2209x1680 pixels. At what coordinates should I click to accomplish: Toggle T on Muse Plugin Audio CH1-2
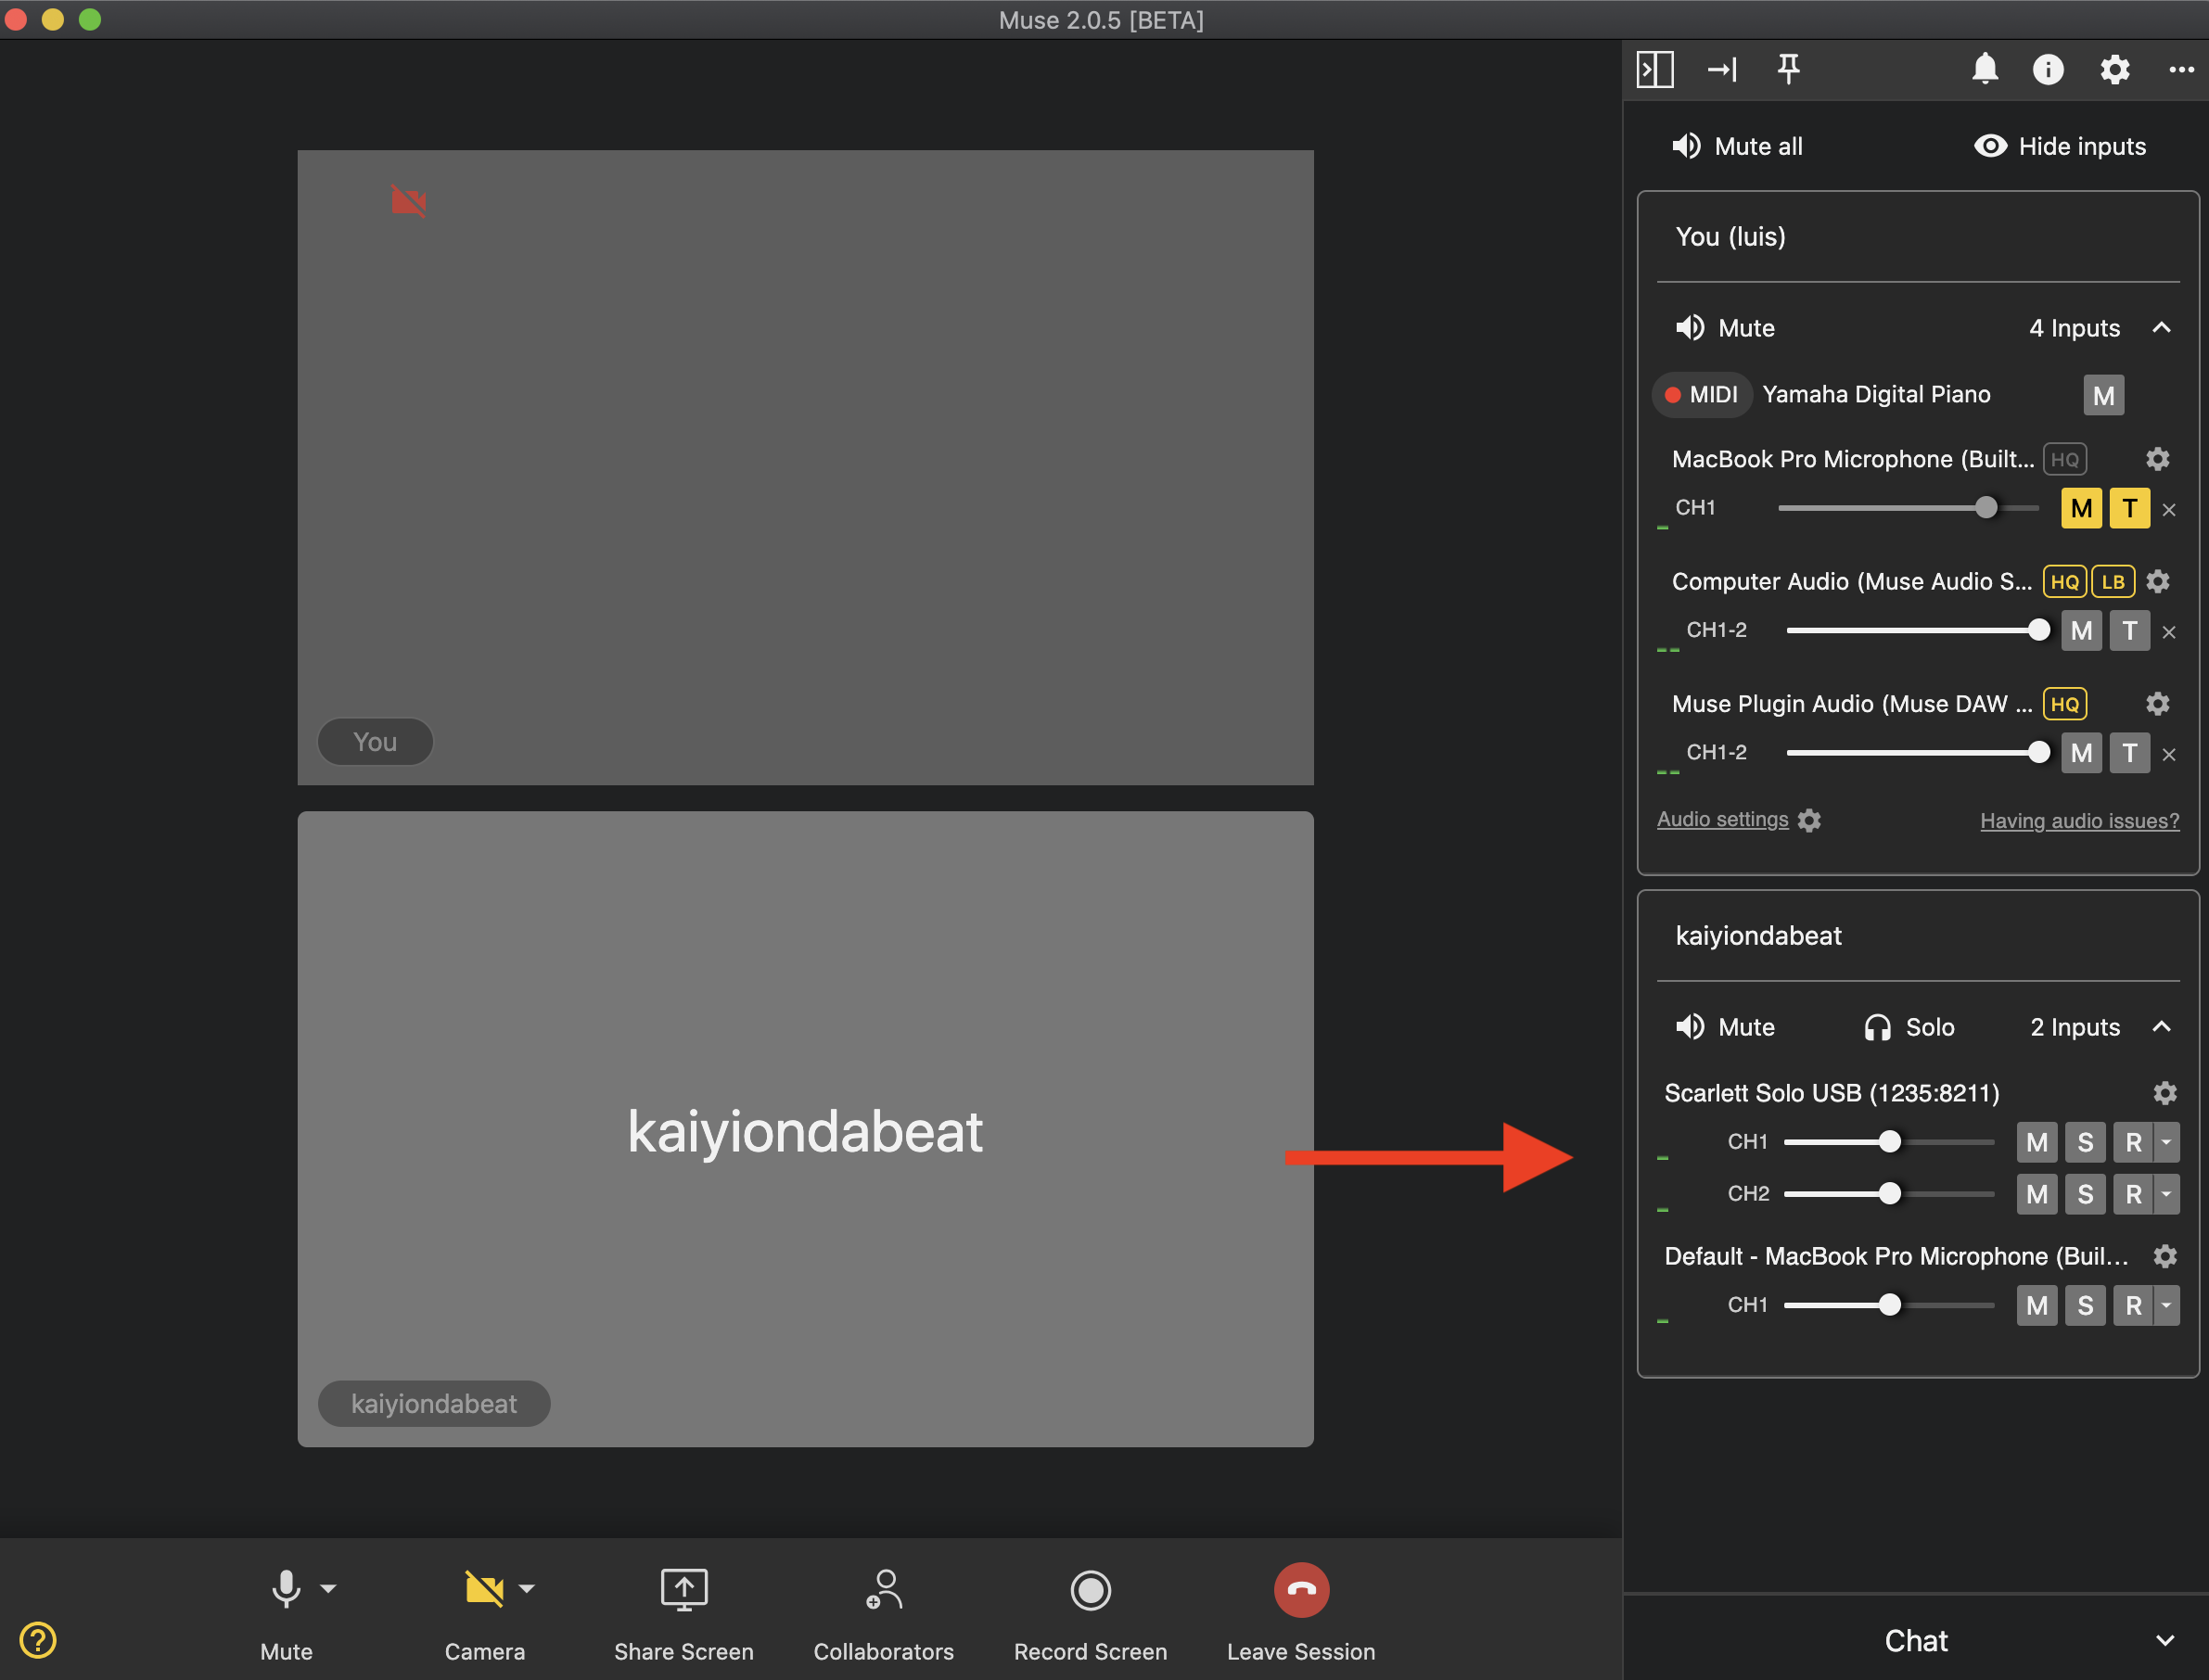click(2130, 753)
